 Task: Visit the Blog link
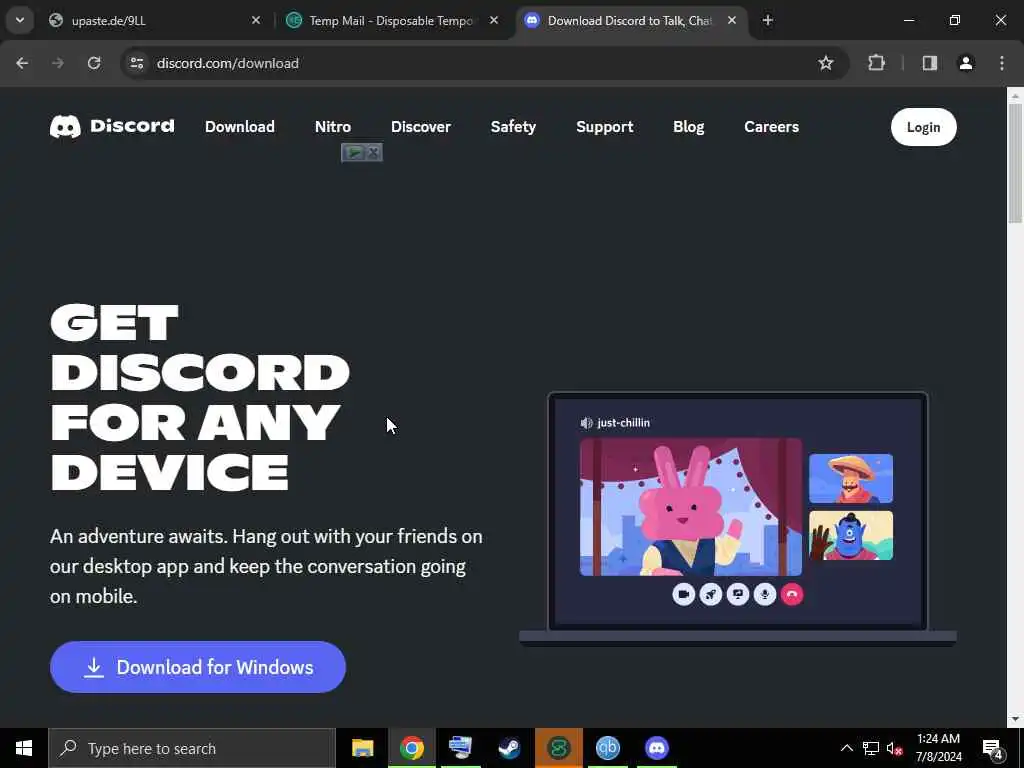click(688, 127)
